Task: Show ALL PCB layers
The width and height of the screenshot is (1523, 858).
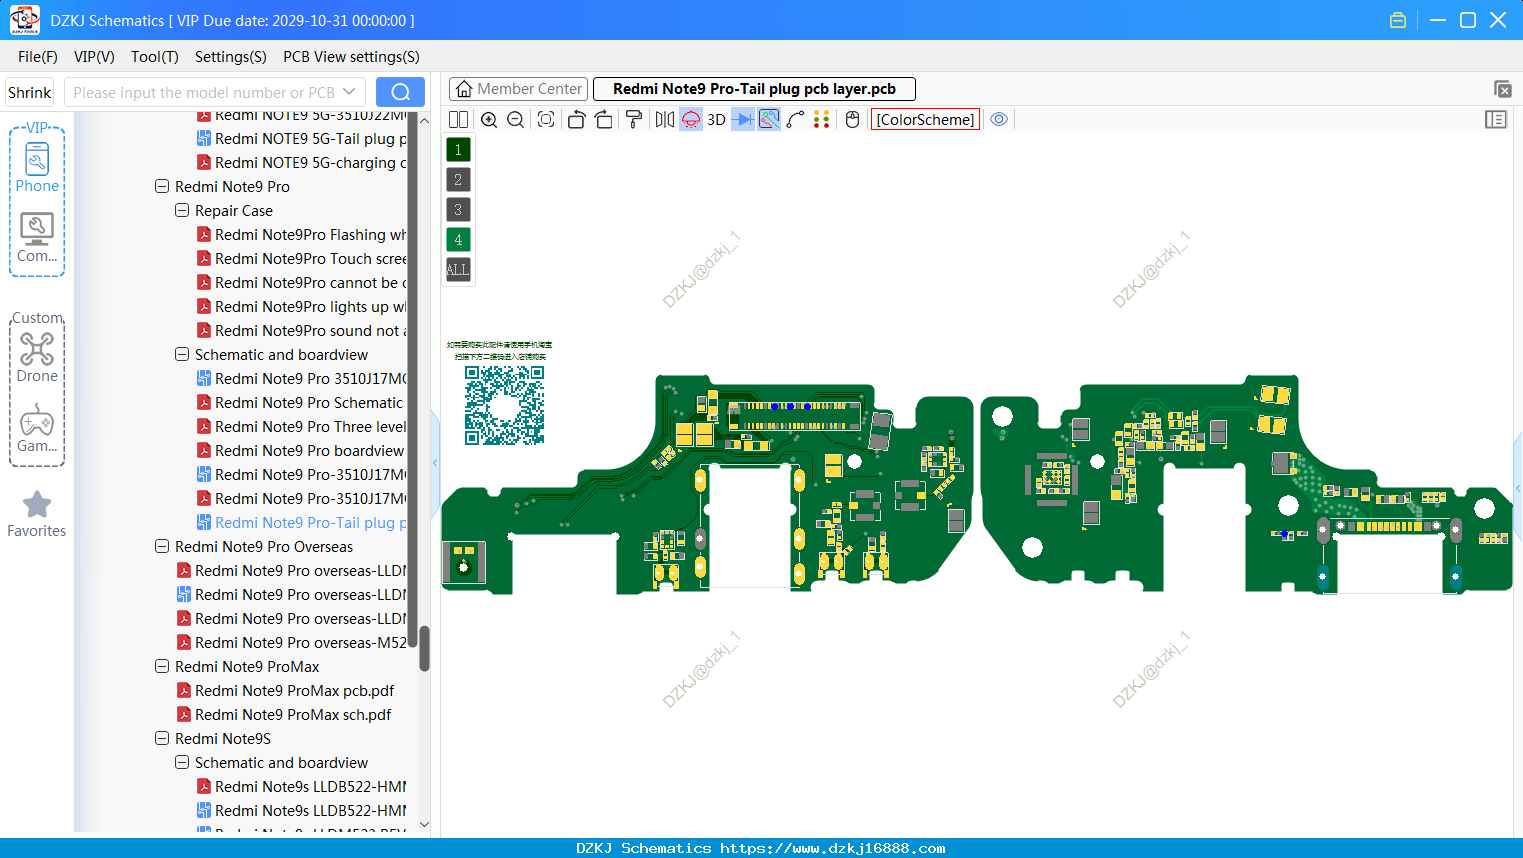Action: pos(458,270)
